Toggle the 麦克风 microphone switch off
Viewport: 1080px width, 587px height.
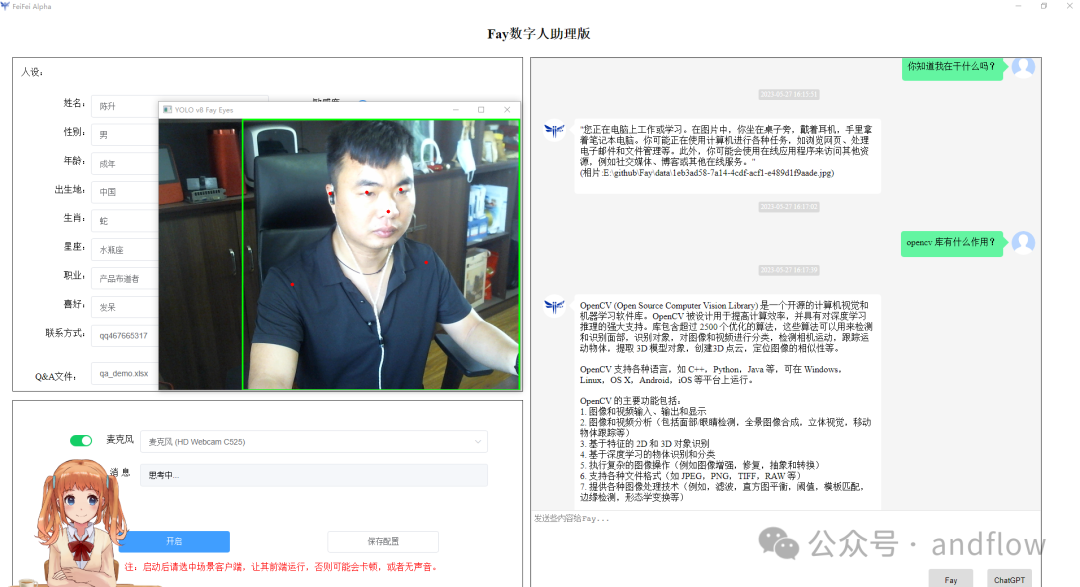coord(81,441)
